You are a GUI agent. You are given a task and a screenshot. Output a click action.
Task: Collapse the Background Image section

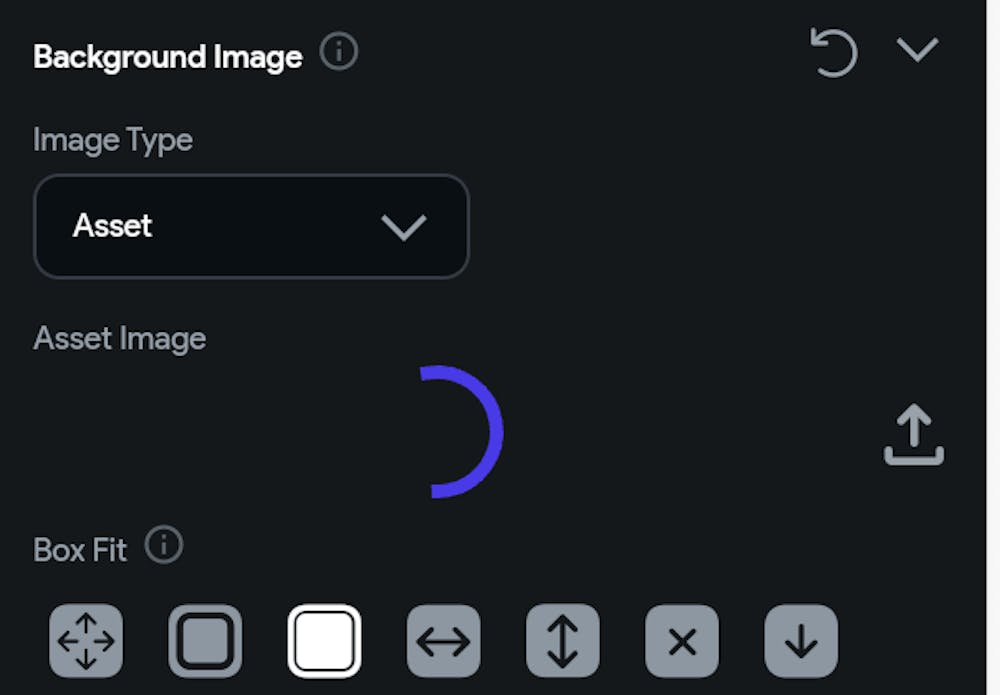point(917,50)
